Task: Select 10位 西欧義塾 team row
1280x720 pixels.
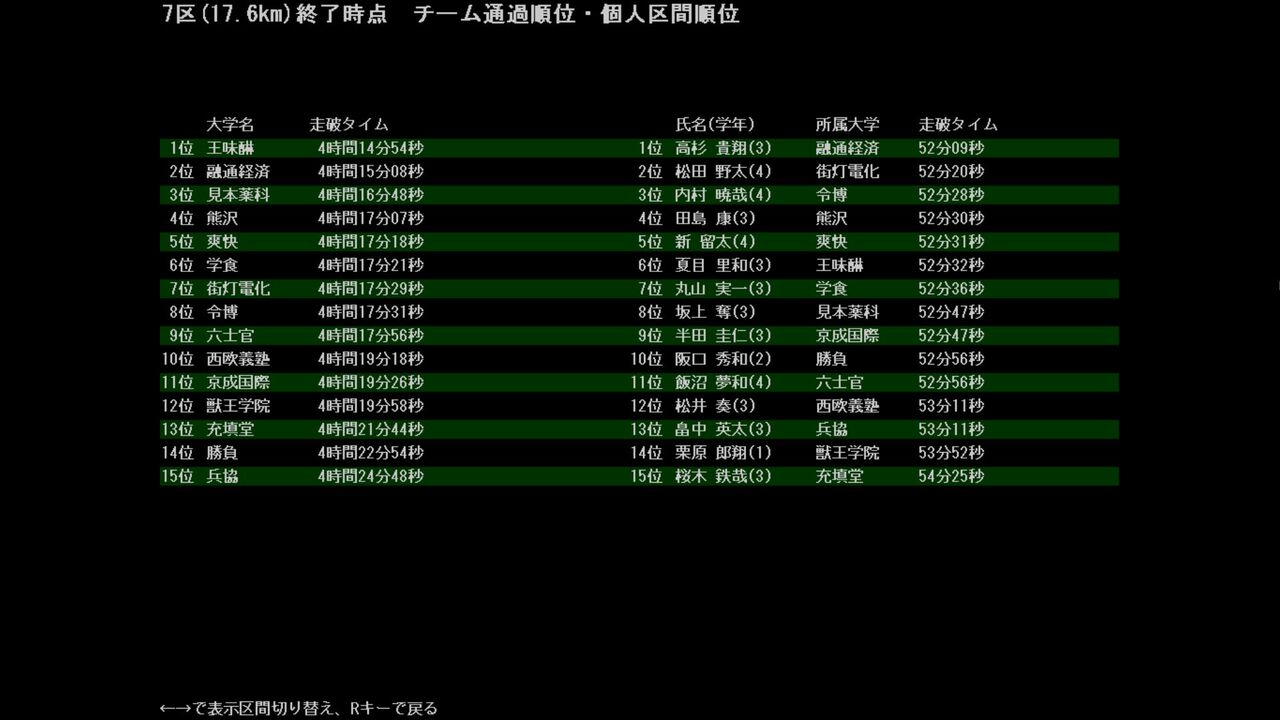Action: click(296, 359)
